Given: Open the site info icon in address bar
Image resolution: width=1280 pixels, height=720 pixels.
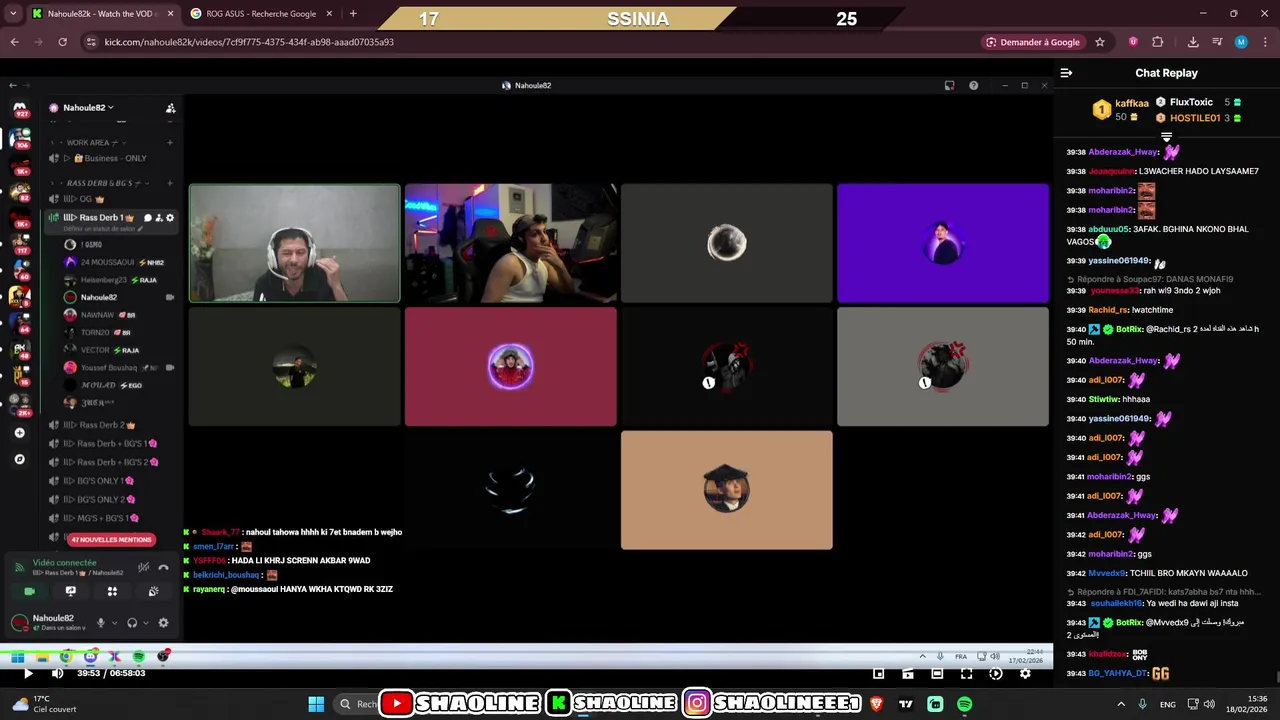Looking at the screenshot, I should 91,42.
